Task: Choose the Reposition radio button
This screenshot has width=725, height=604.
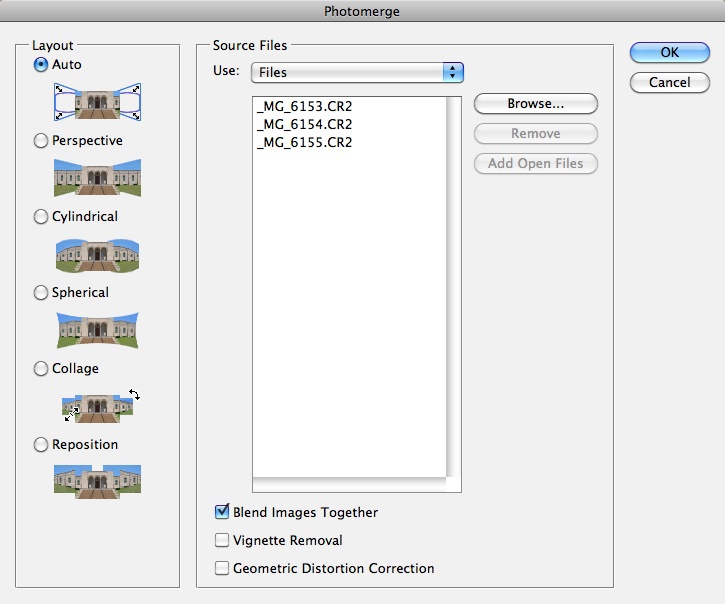Action: coord(41,445)
